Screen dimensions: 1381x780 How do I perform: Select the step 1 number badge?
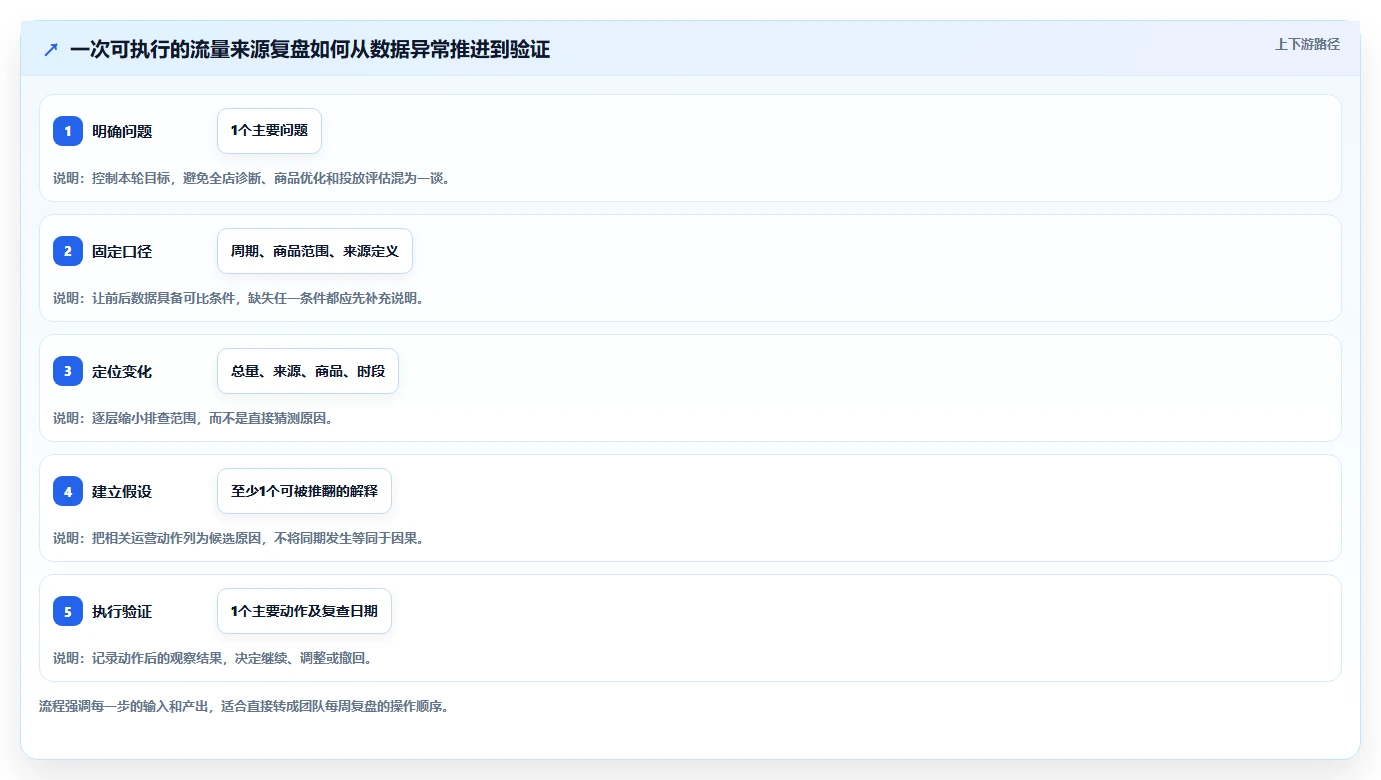68,131
